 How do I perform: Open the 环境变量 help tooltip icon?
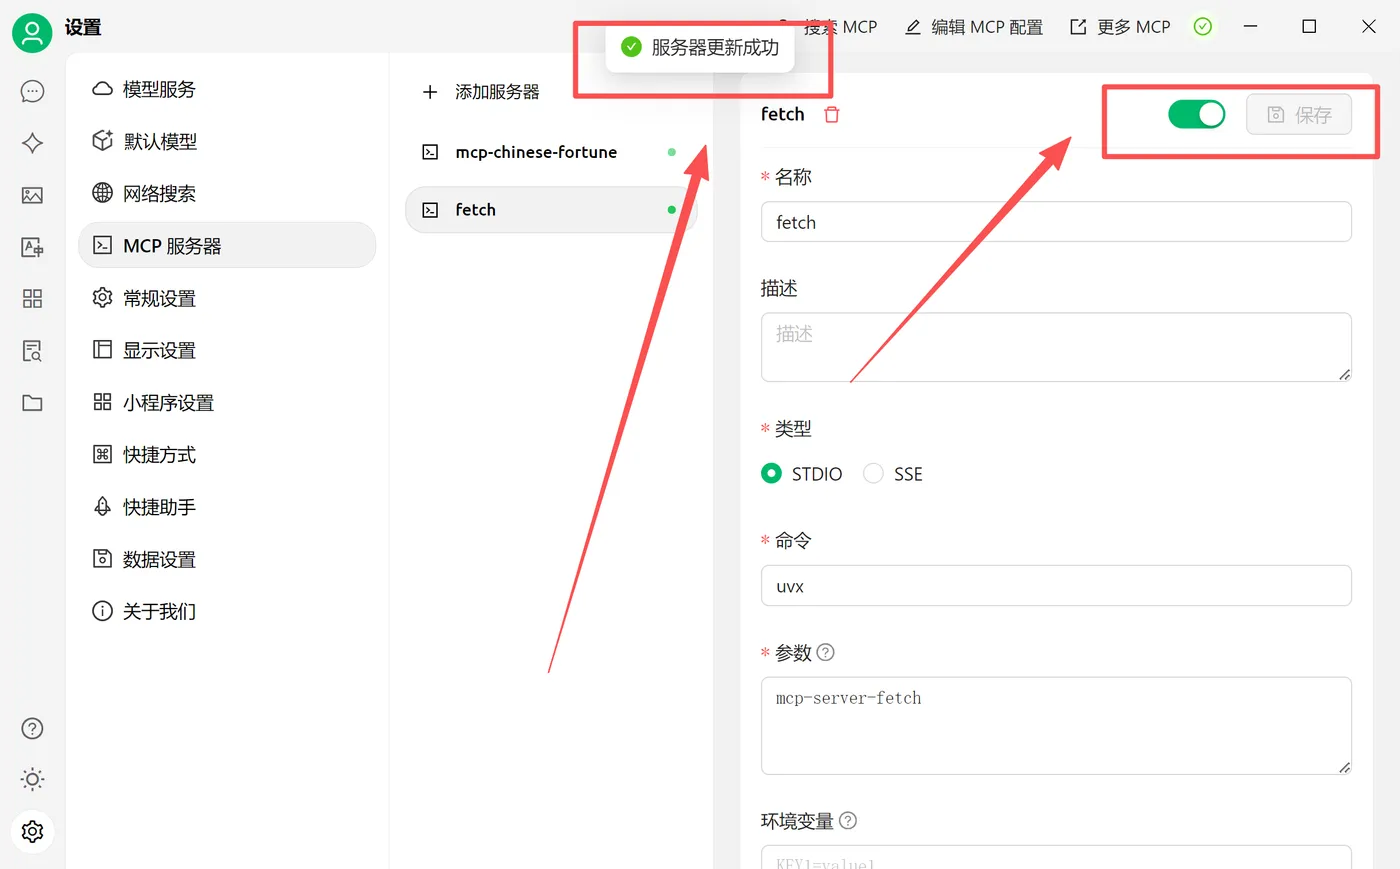(847, 820)
